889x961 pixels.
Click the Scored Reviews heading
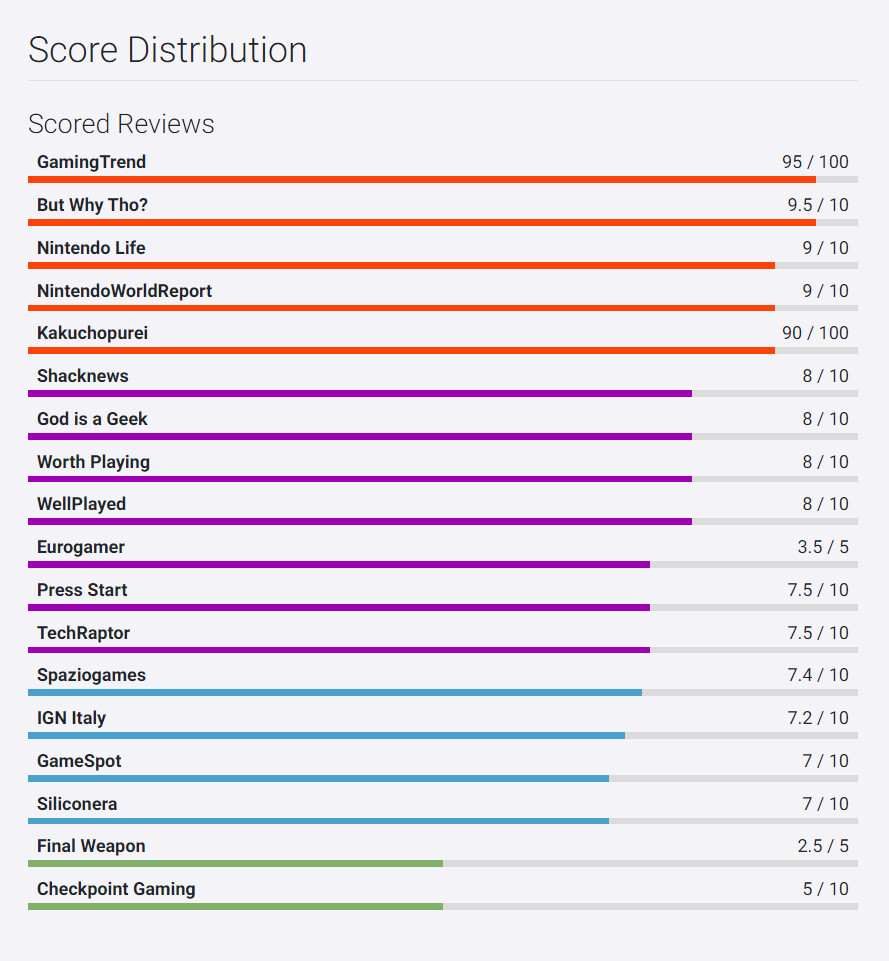[x=121, y=124]
